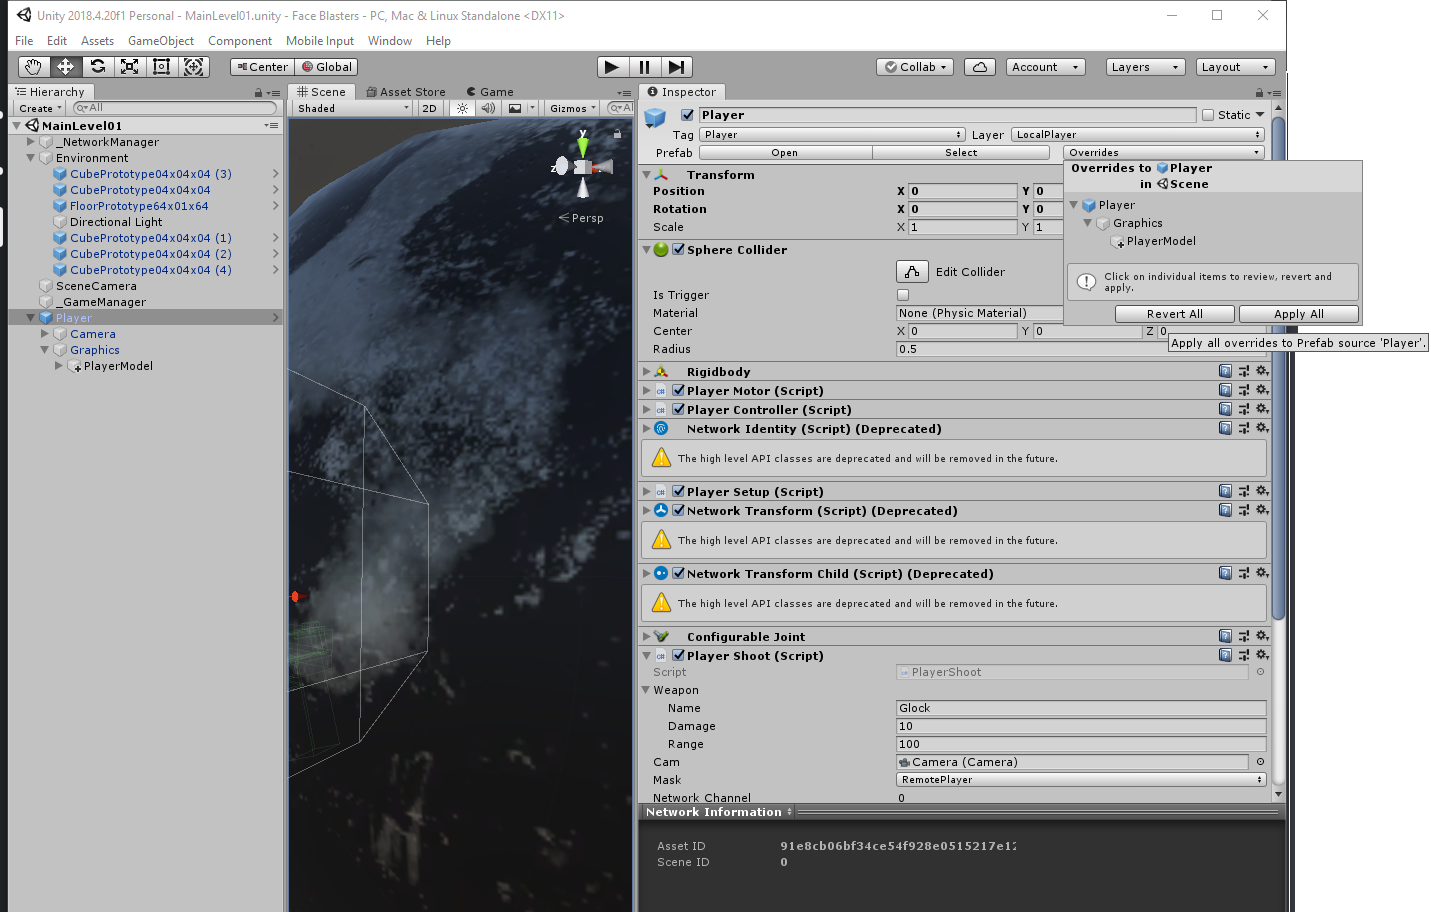Collapse the Weapon foldout
This screenshot has width=1431, height=912.
646,690
